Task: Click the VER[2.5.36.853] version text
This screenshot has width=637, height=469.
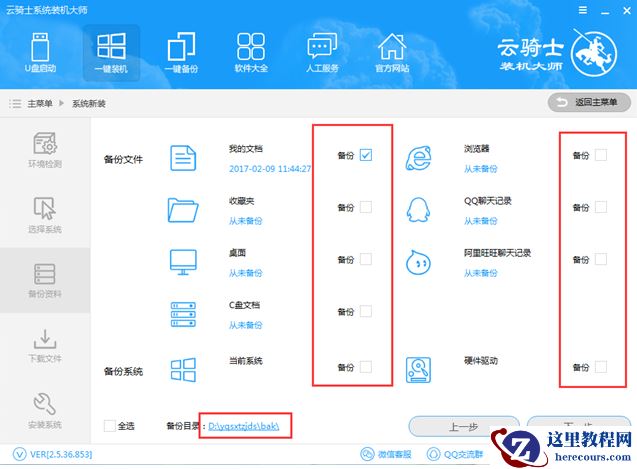Action: point(61,454)
